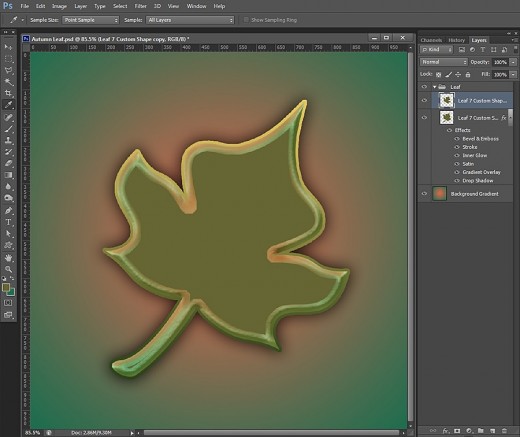520x437 pixels.
Task: Change screen mode from toolbox
Action: point(8,315)
